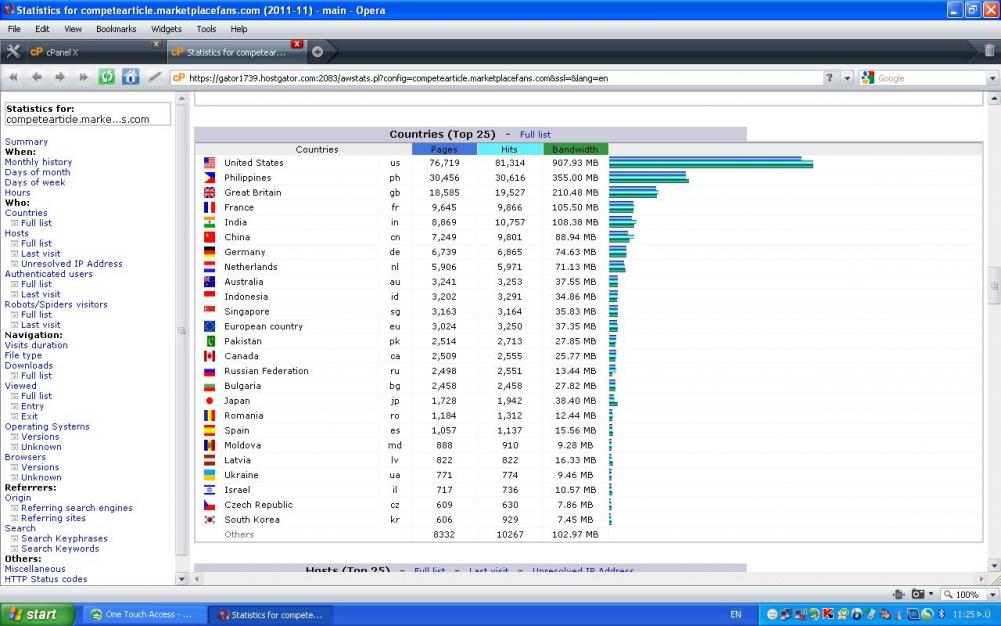1001x626 pixels.
Task: Close the Statistics tab with red X
Action: [x=297, y=44]
